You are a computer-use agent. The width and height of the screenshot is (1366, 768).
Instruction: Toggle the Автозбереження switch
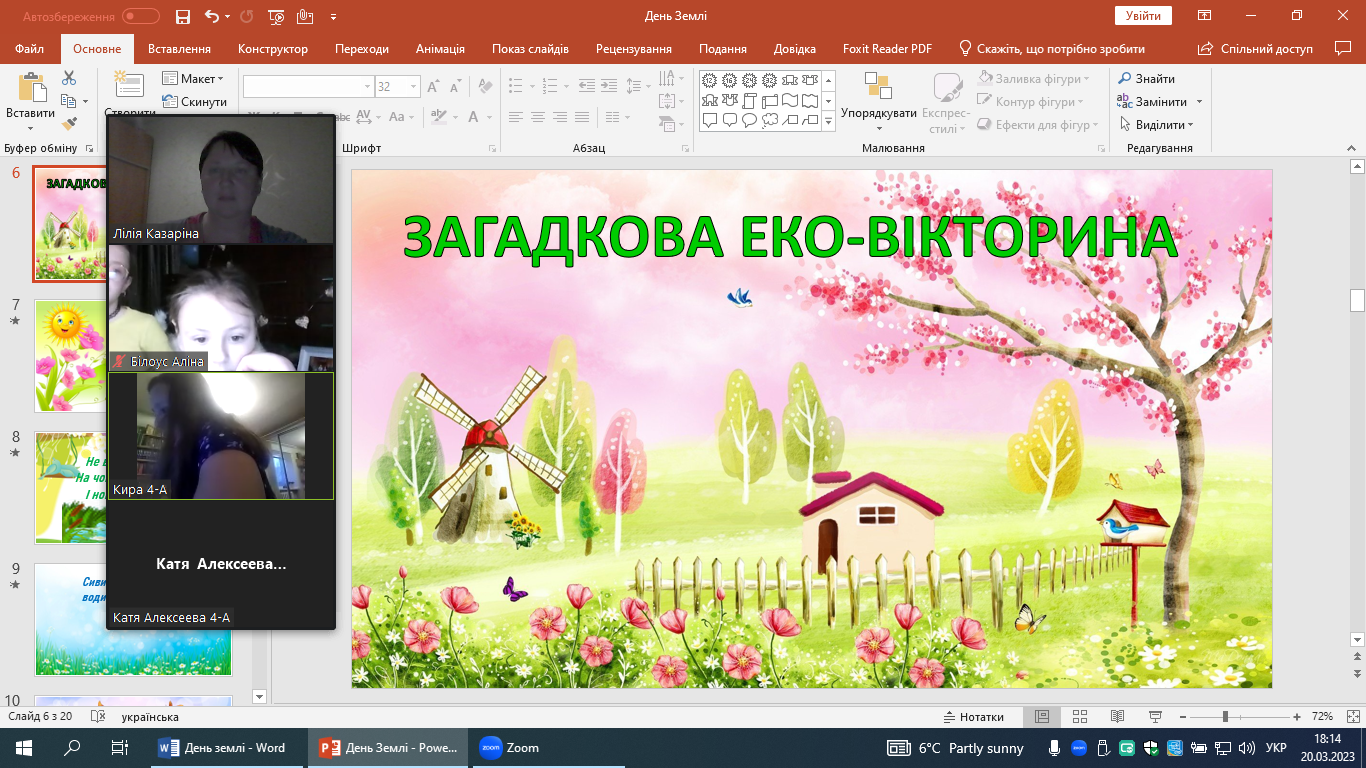140,16
